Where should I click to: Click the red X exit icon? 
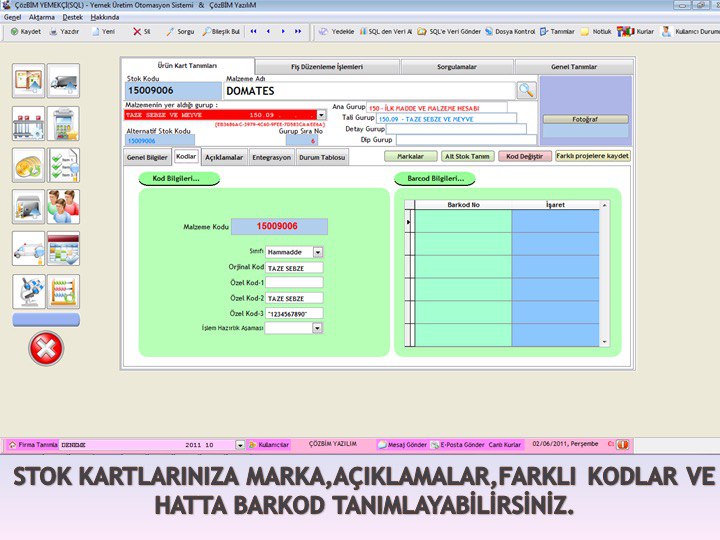tap(46, 348)
